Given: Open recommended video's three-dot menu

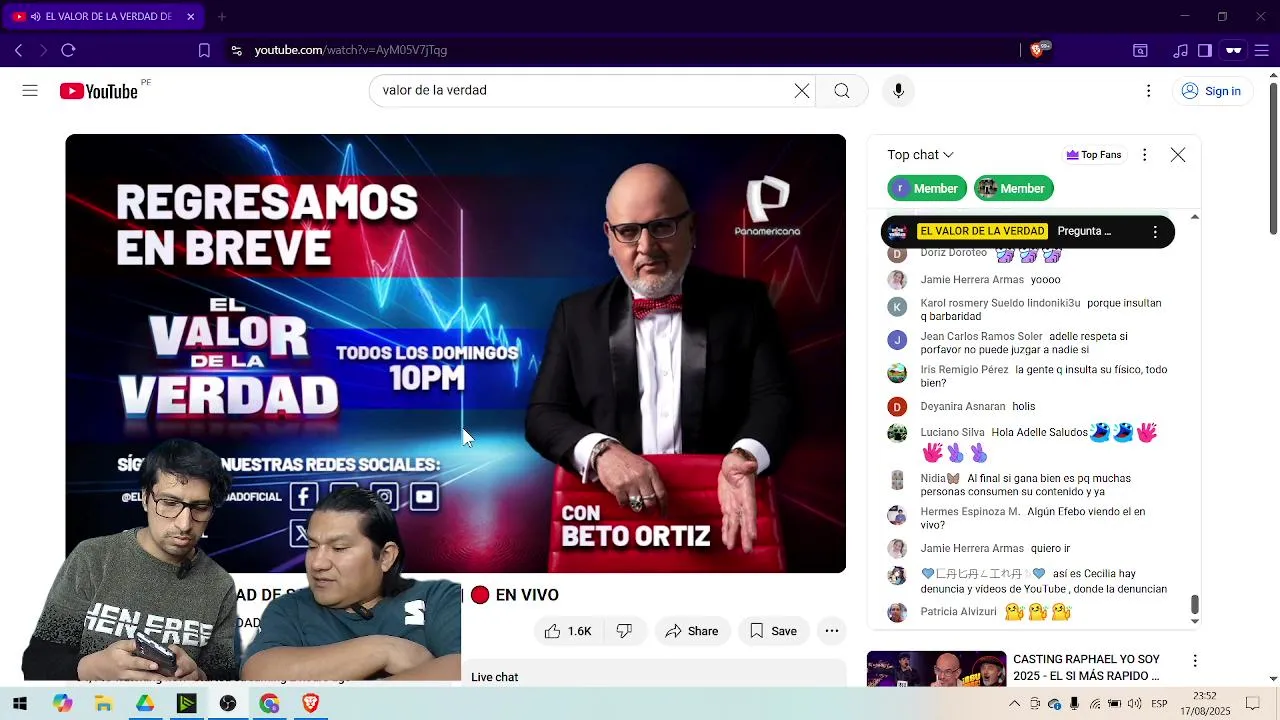Looking at the screenshot, I should coord(1195,661).
